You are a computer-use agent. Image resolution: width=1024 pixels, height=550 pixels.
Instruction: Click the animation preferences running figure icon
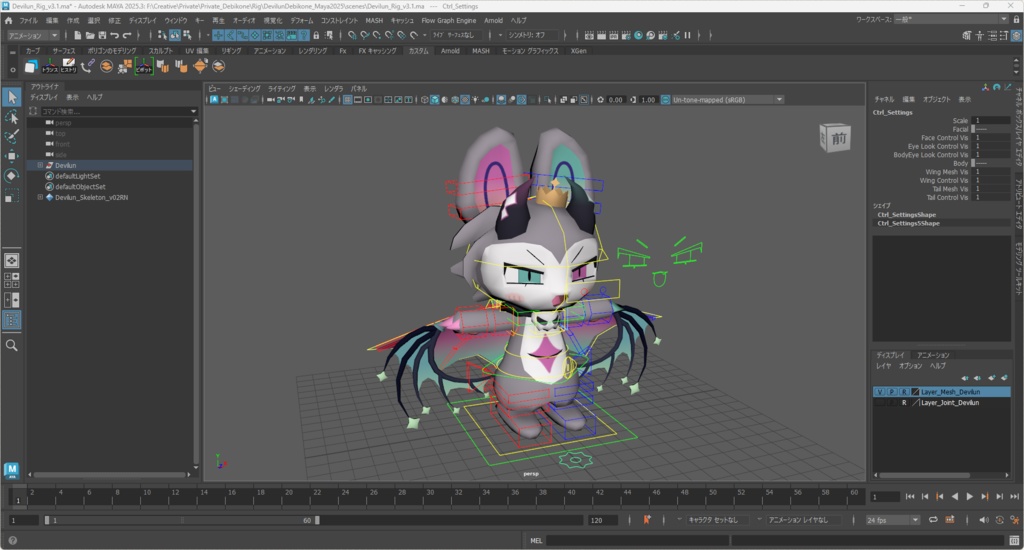click(1014, 520)
